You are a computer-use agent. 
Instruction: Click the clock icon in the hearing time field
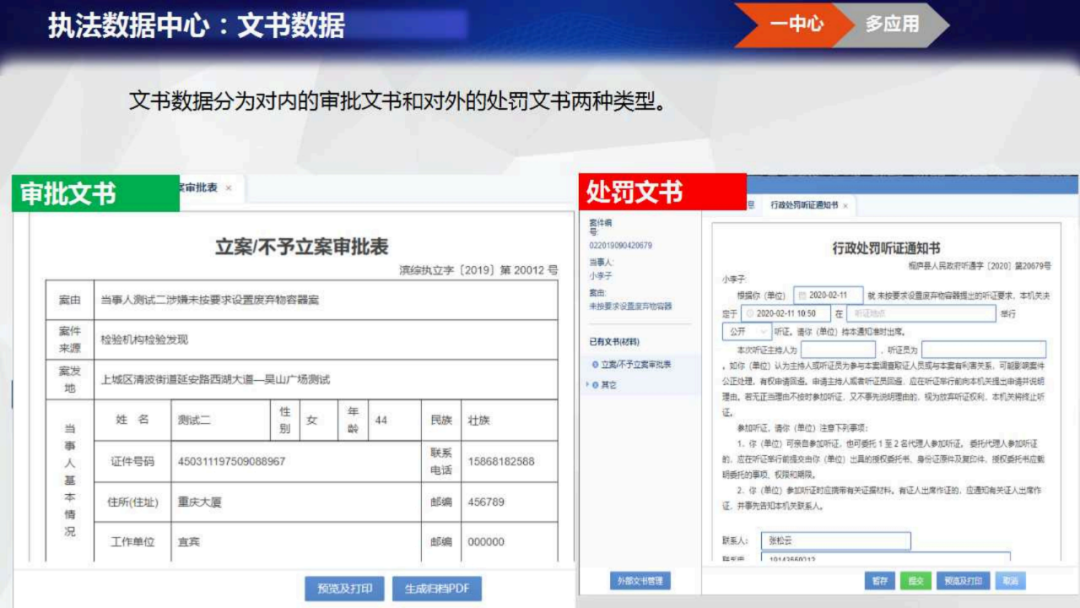(x=748, y=311)
